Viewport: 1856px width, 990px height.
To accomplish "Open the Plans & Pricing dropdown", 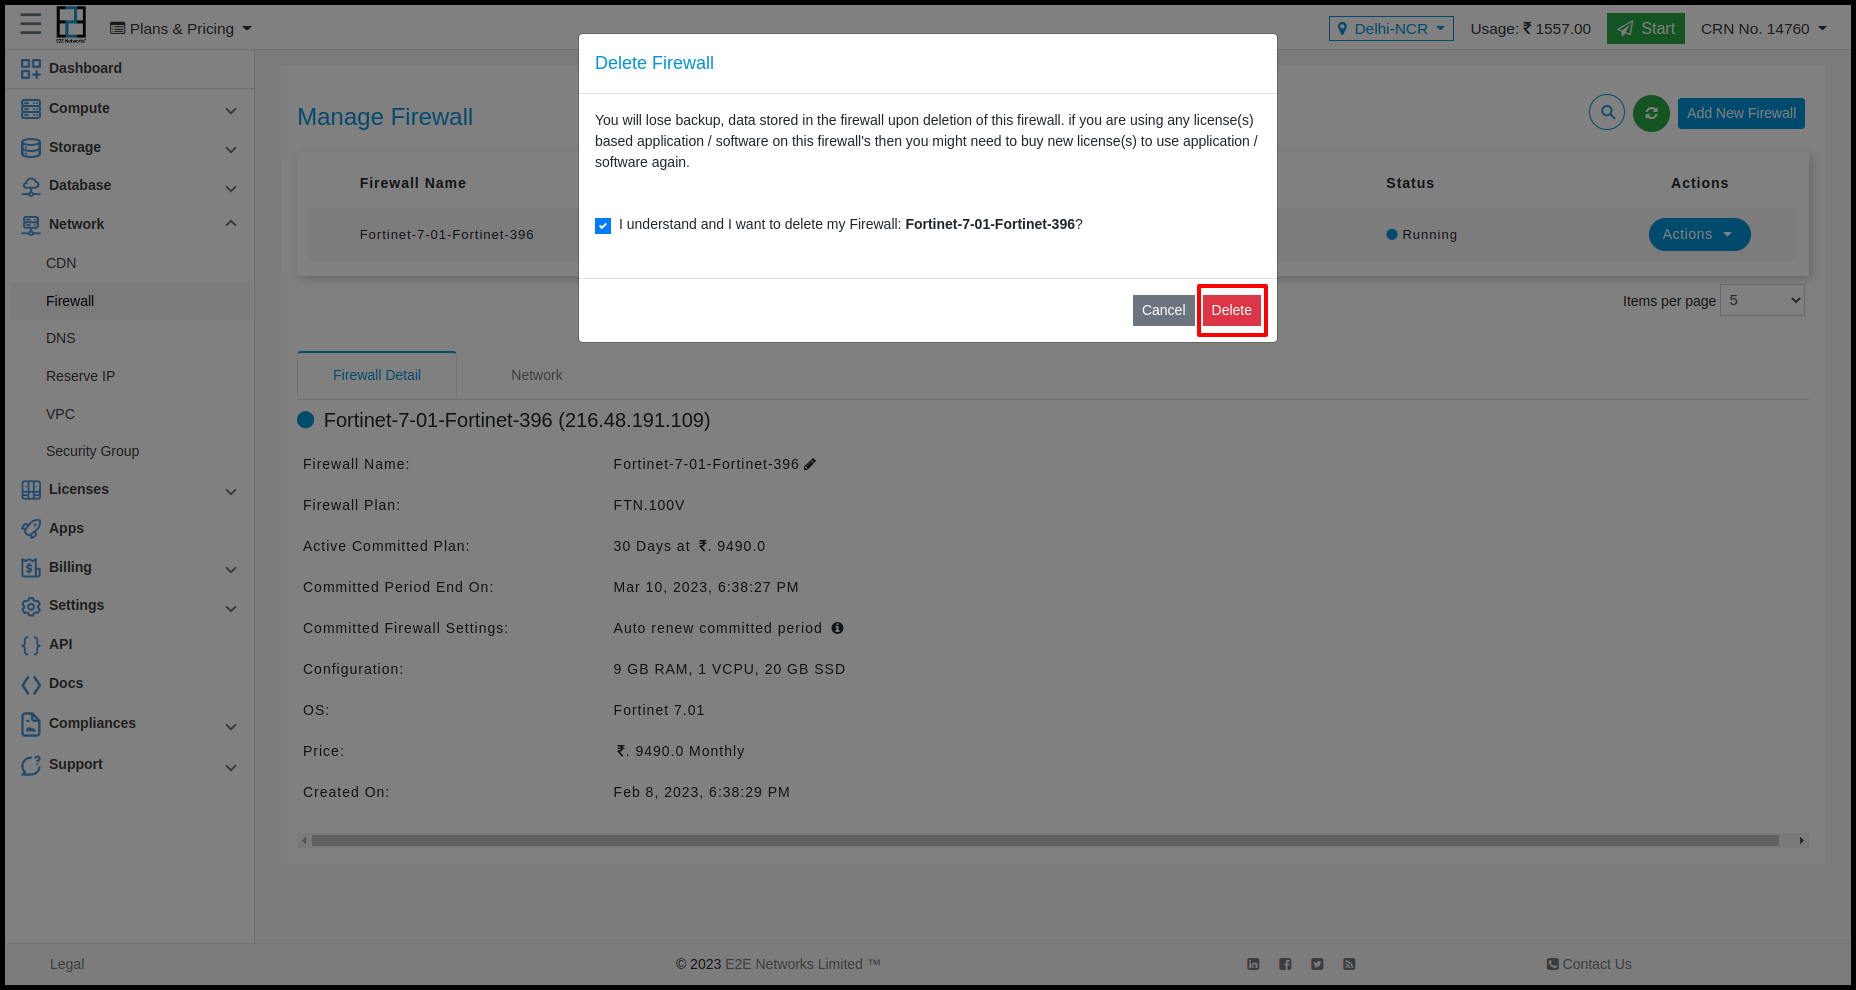I will (181, 28).
